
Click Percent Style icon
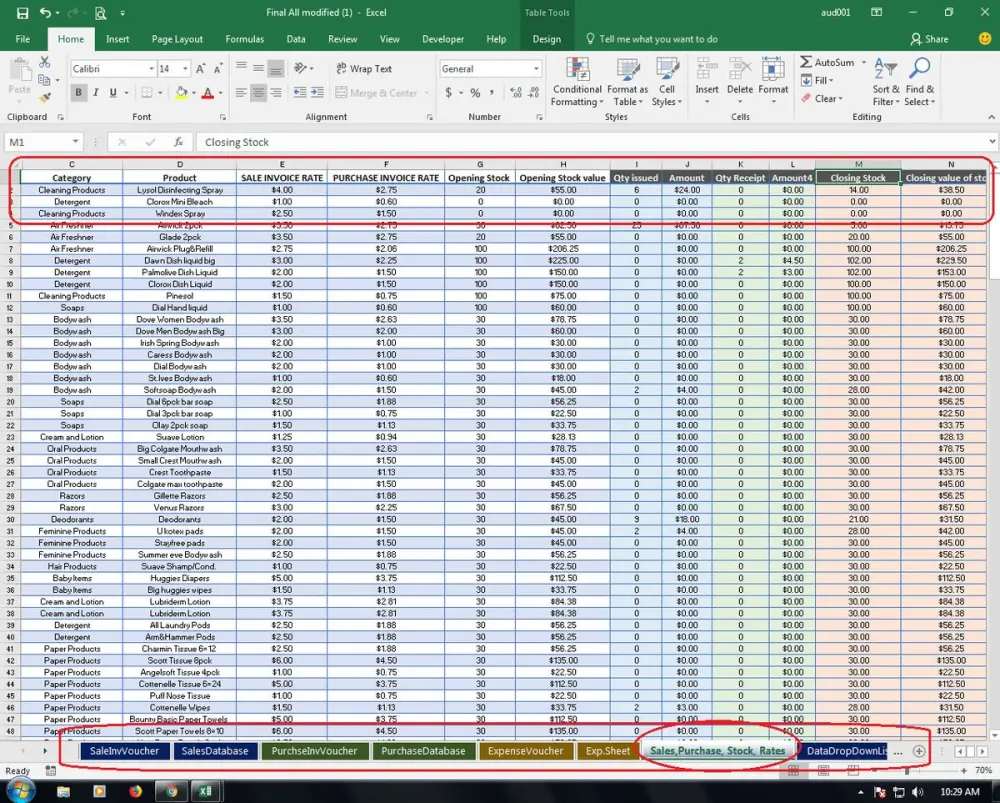pyautogui.click(x=475, y=93)
